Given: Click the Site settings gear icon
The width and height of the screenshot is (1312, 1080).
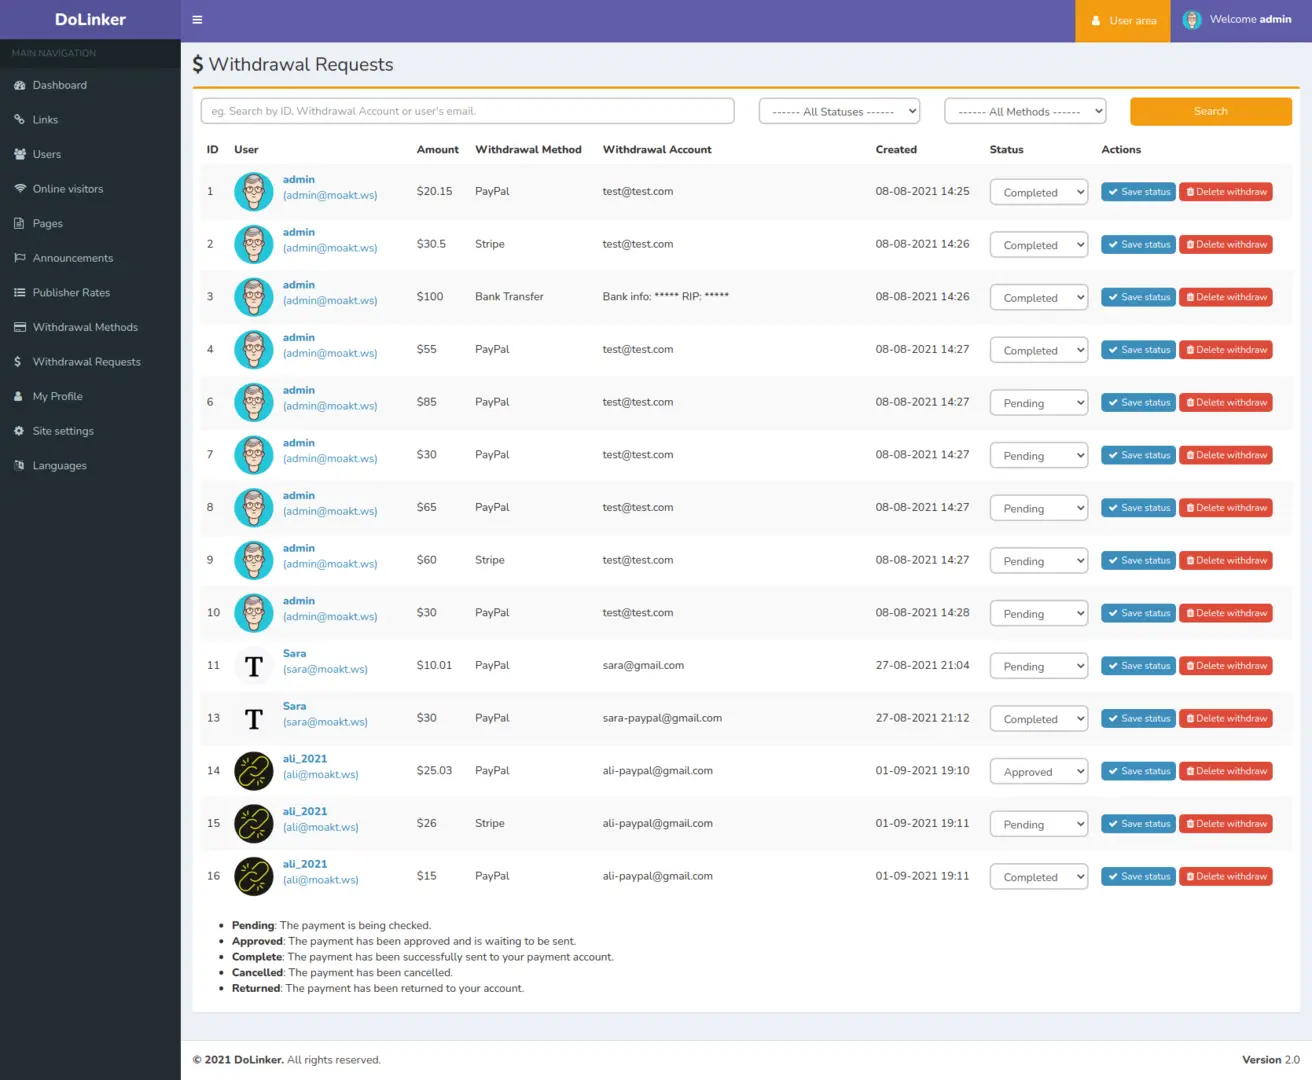Looking at the screenshot, I should pos(19,431).
